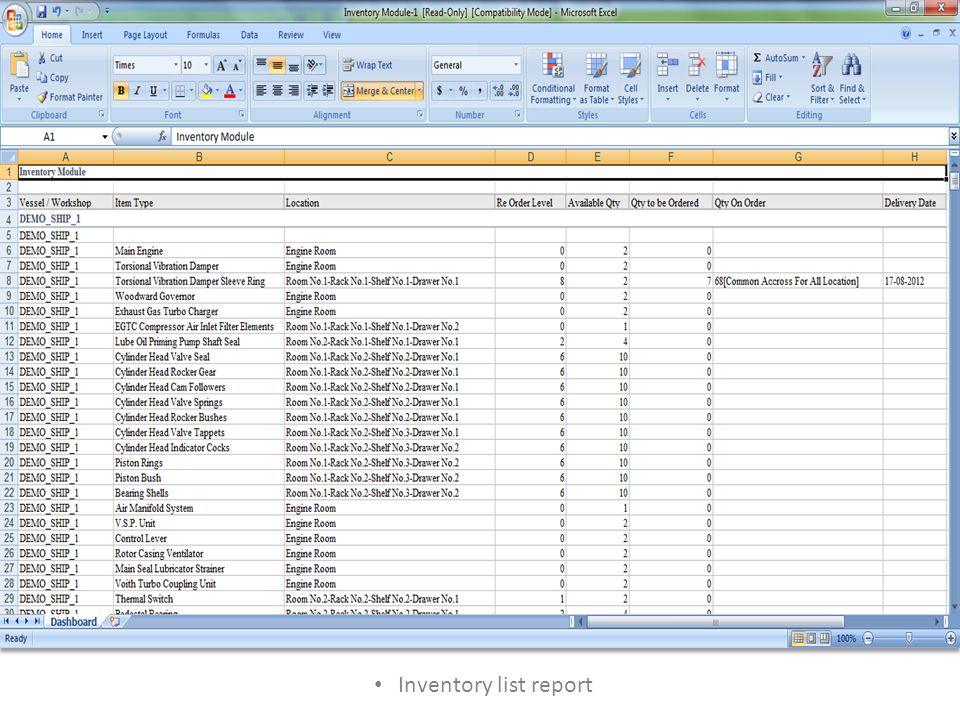Switch to Page Break Preview in status bar
Image resolution: width=960 pixels, height=720 pixels.
click(825, 639)
